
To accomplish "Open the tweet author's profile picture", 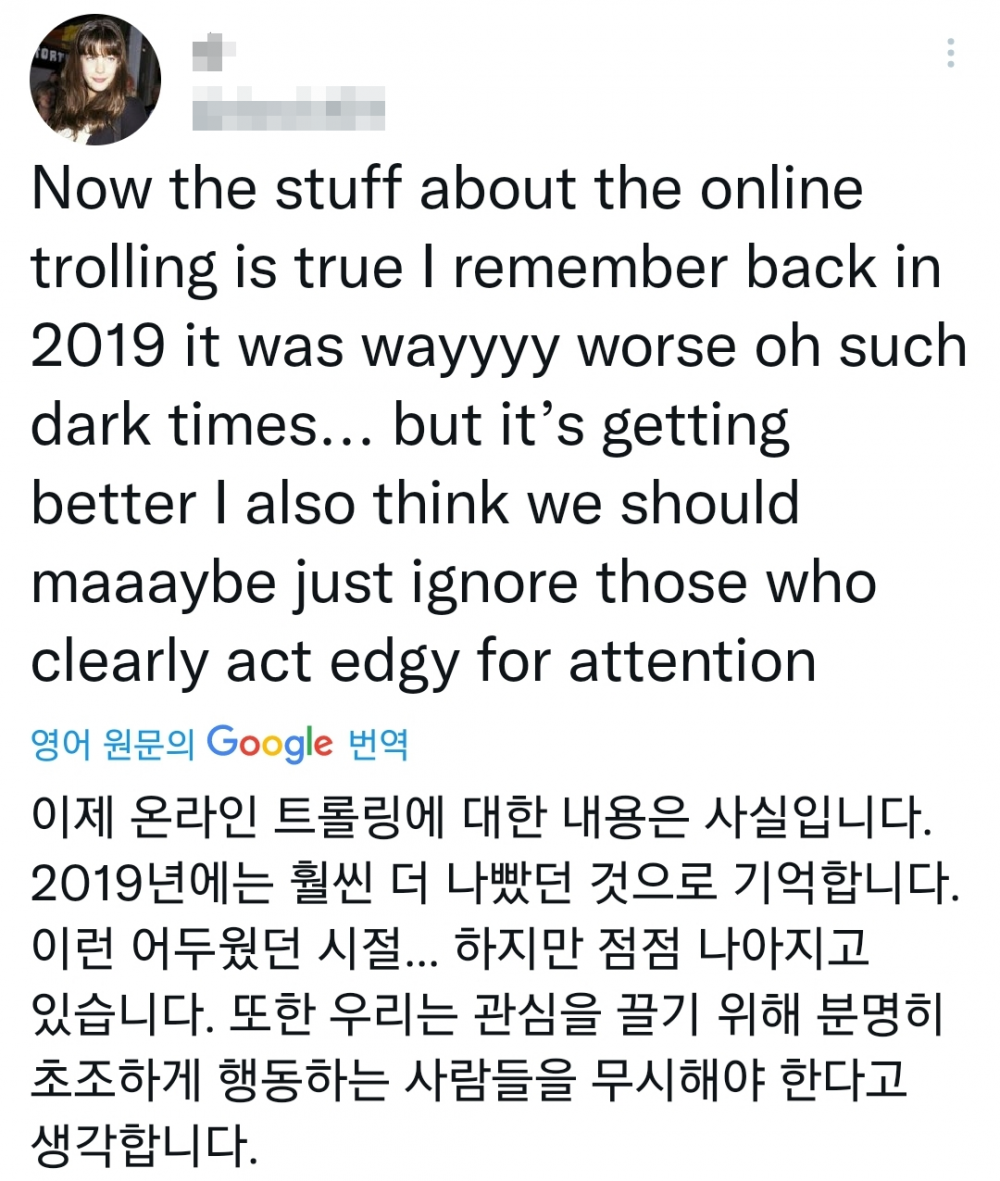I will point(96,79).
